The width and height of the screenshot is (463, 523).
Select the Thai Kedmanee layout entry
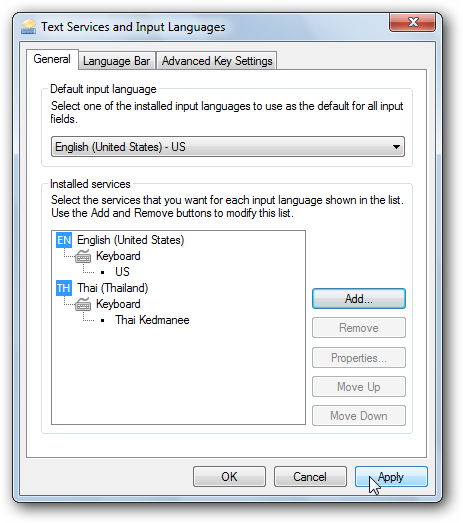click(152, 320)
